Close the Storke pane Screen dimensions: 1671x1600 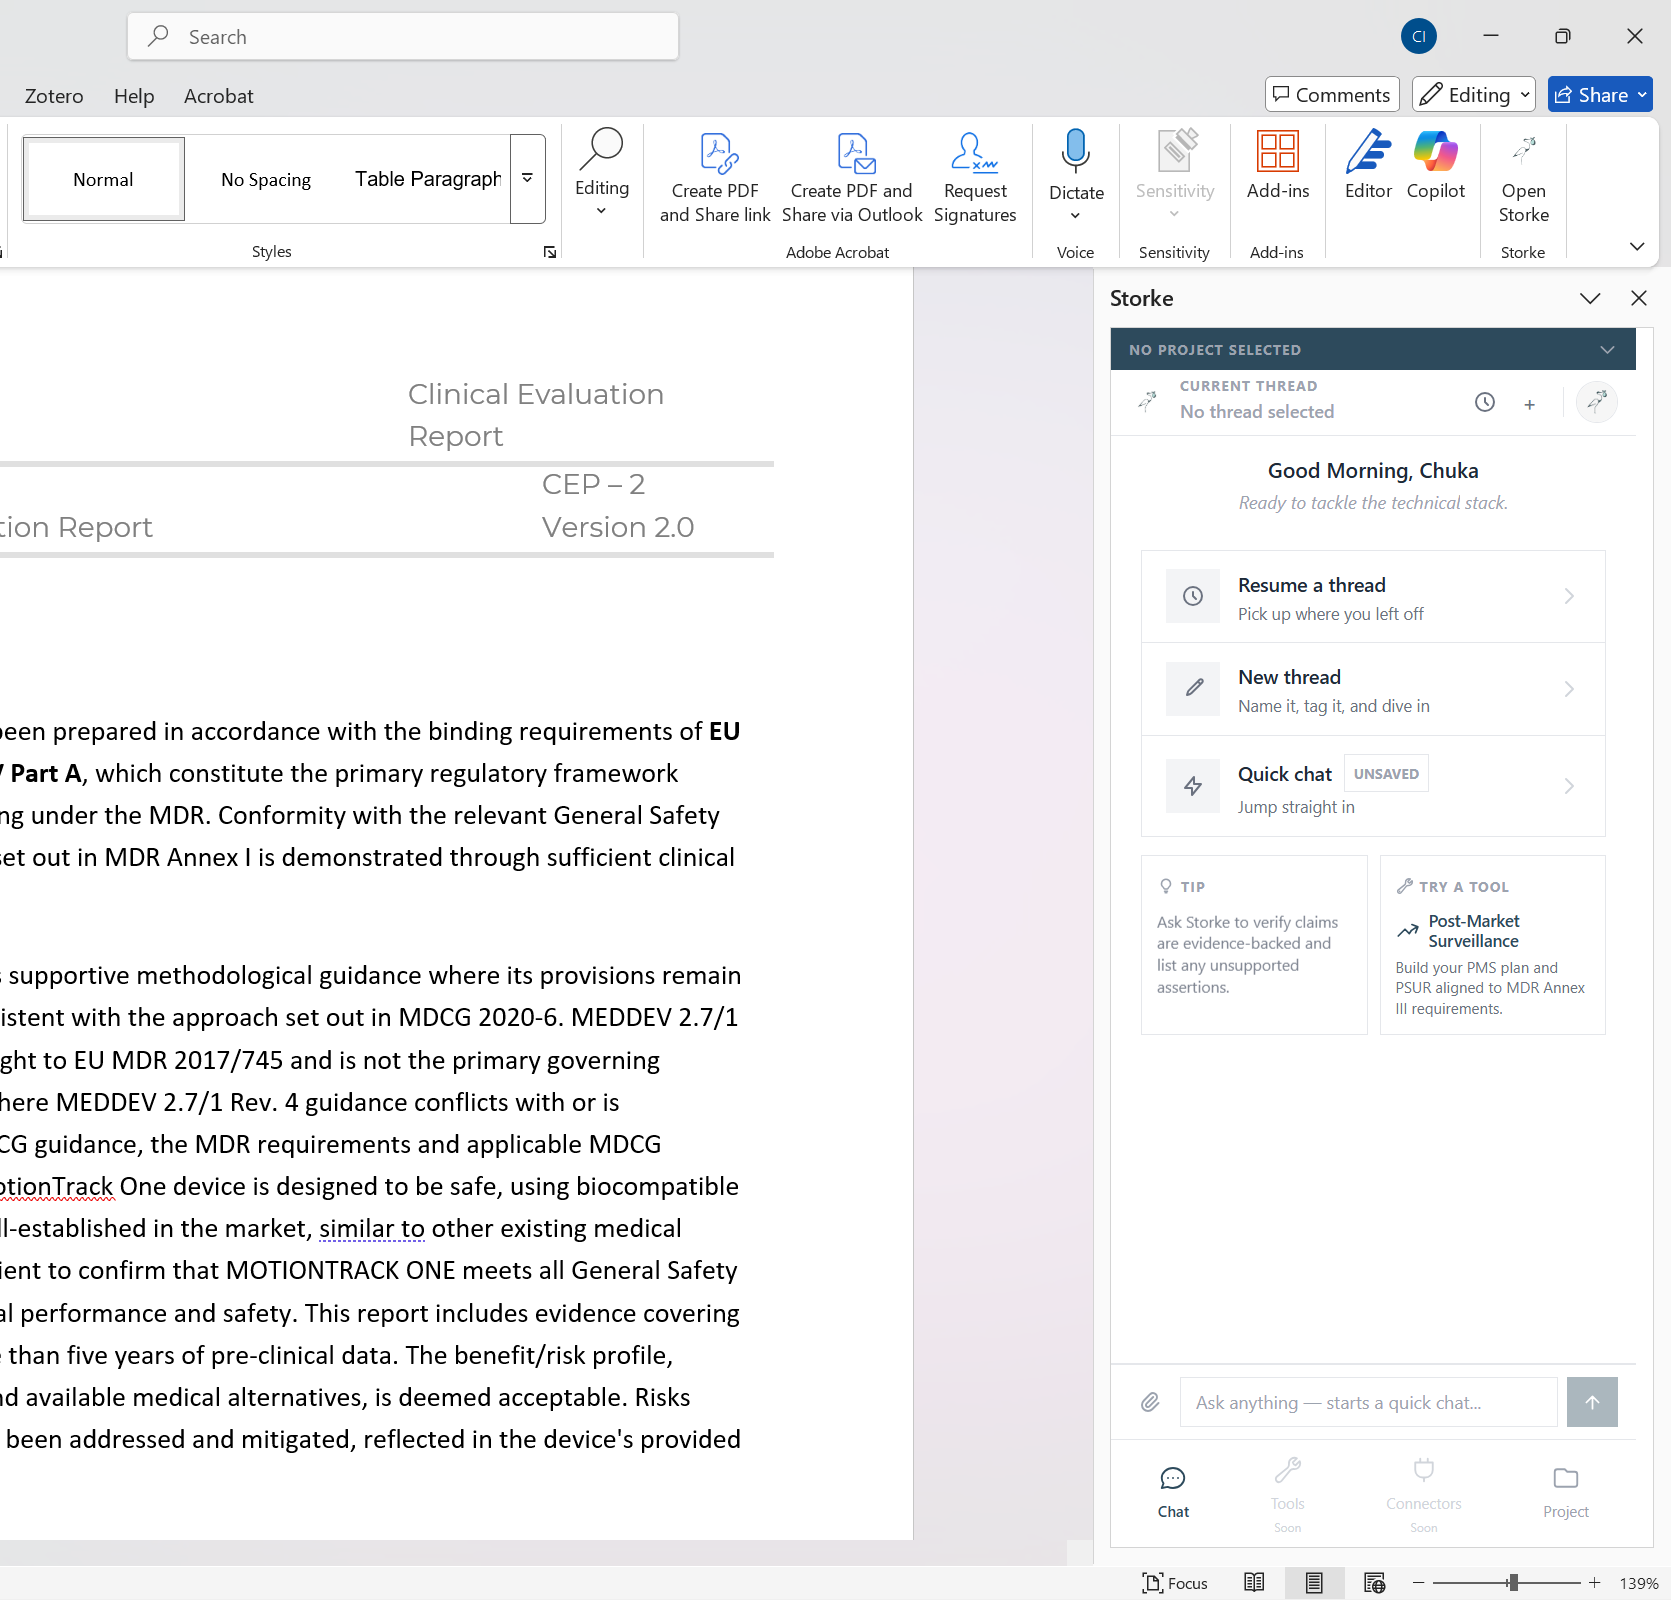tap(1638, 298)
